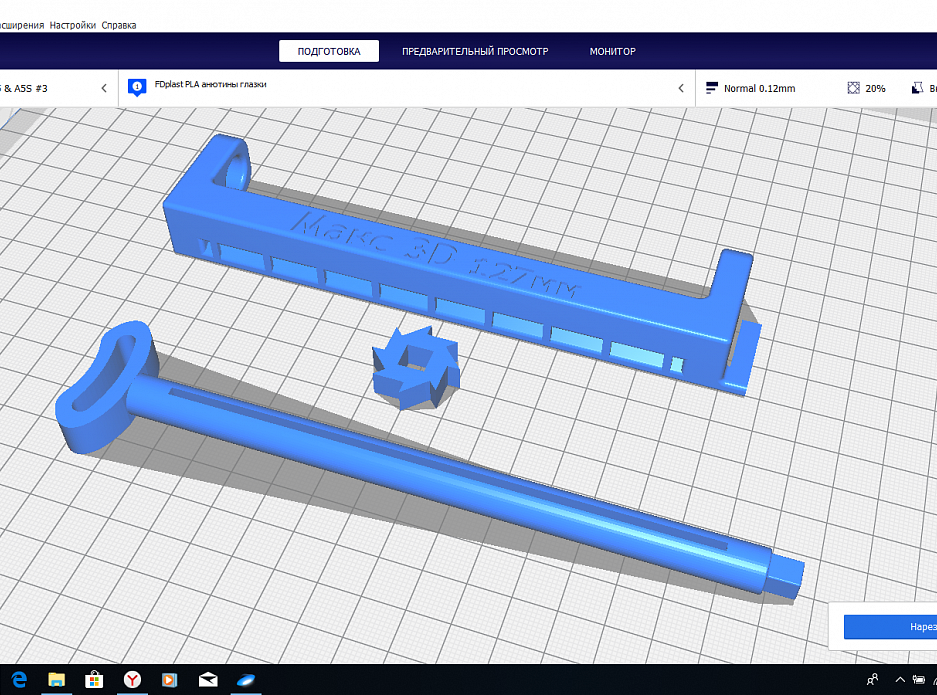Image resolution: width=937 pixels, height=695 pixels.
Task: Open Yandex Browser from the taskbar
Action: click(132, 680)
